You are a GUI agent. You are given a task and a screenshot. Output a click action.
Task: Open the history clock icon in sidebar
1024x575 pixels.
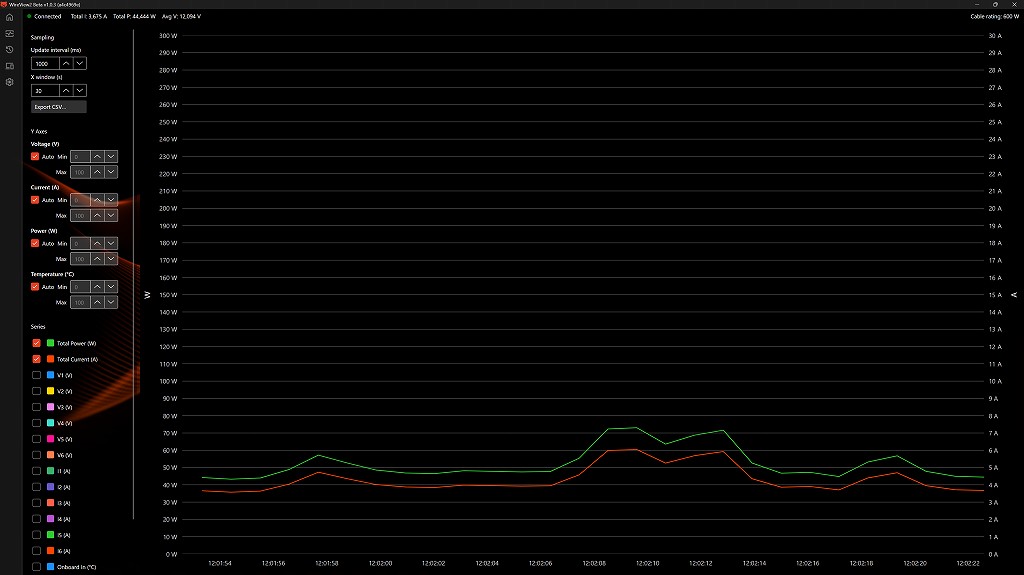pos(9,50)
